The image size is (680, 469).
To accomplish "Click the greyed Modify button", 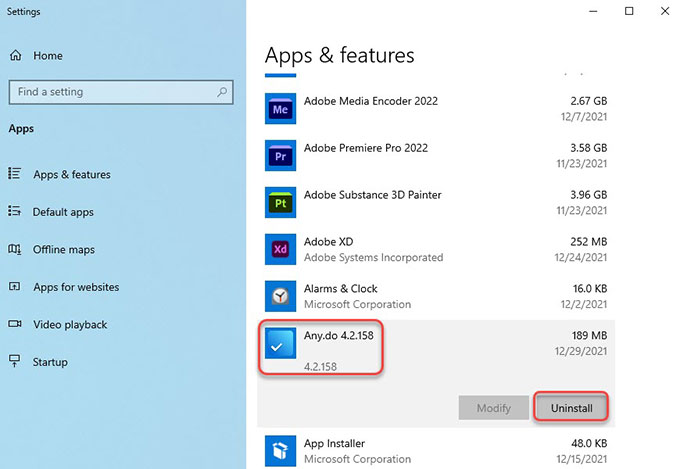I will 494,408.
